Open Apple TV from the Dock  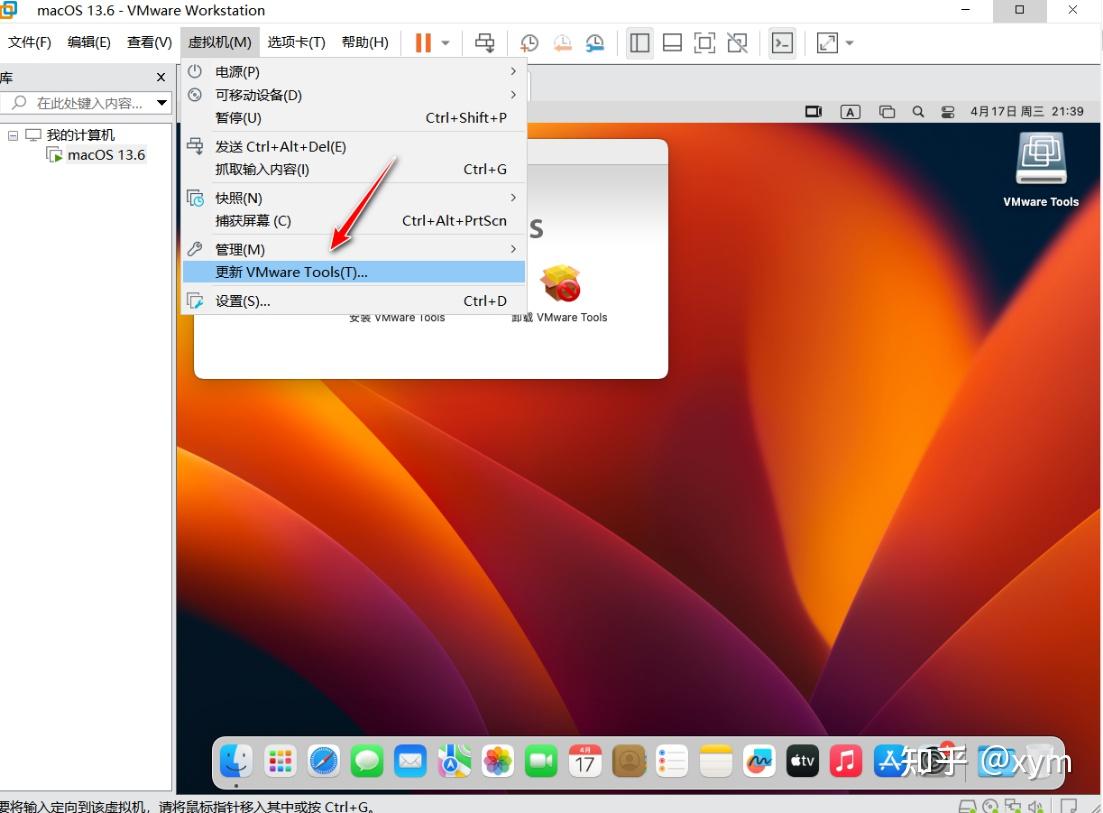[803, 762]
